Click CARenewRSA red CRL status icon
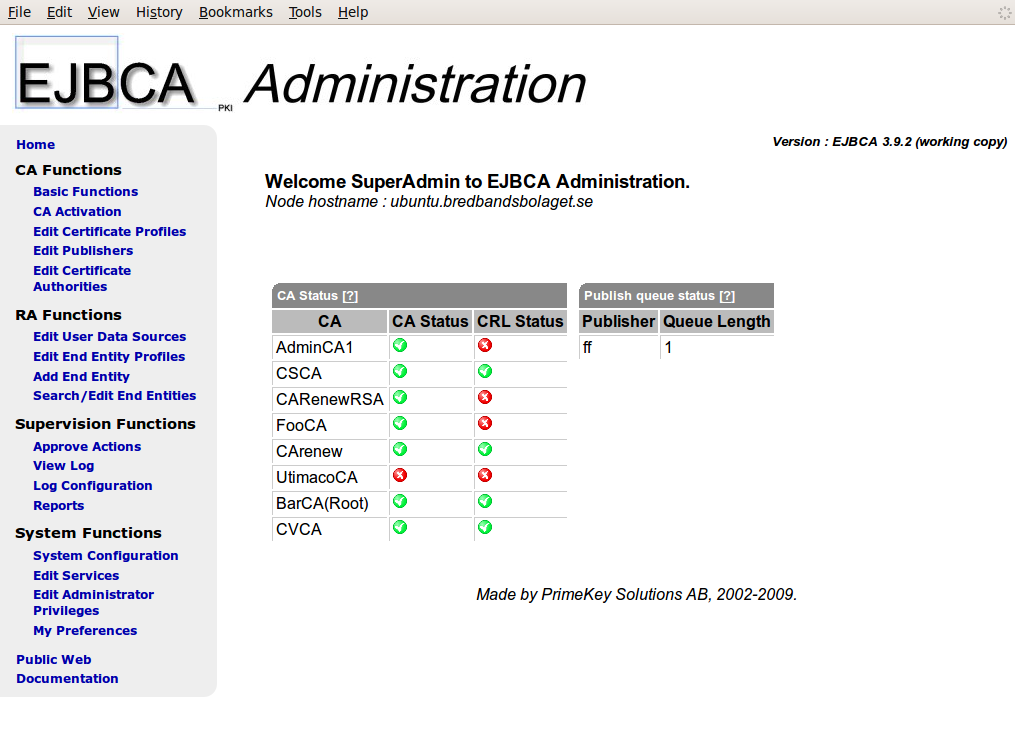1015x732 pixels. click(x=485, y=397)
